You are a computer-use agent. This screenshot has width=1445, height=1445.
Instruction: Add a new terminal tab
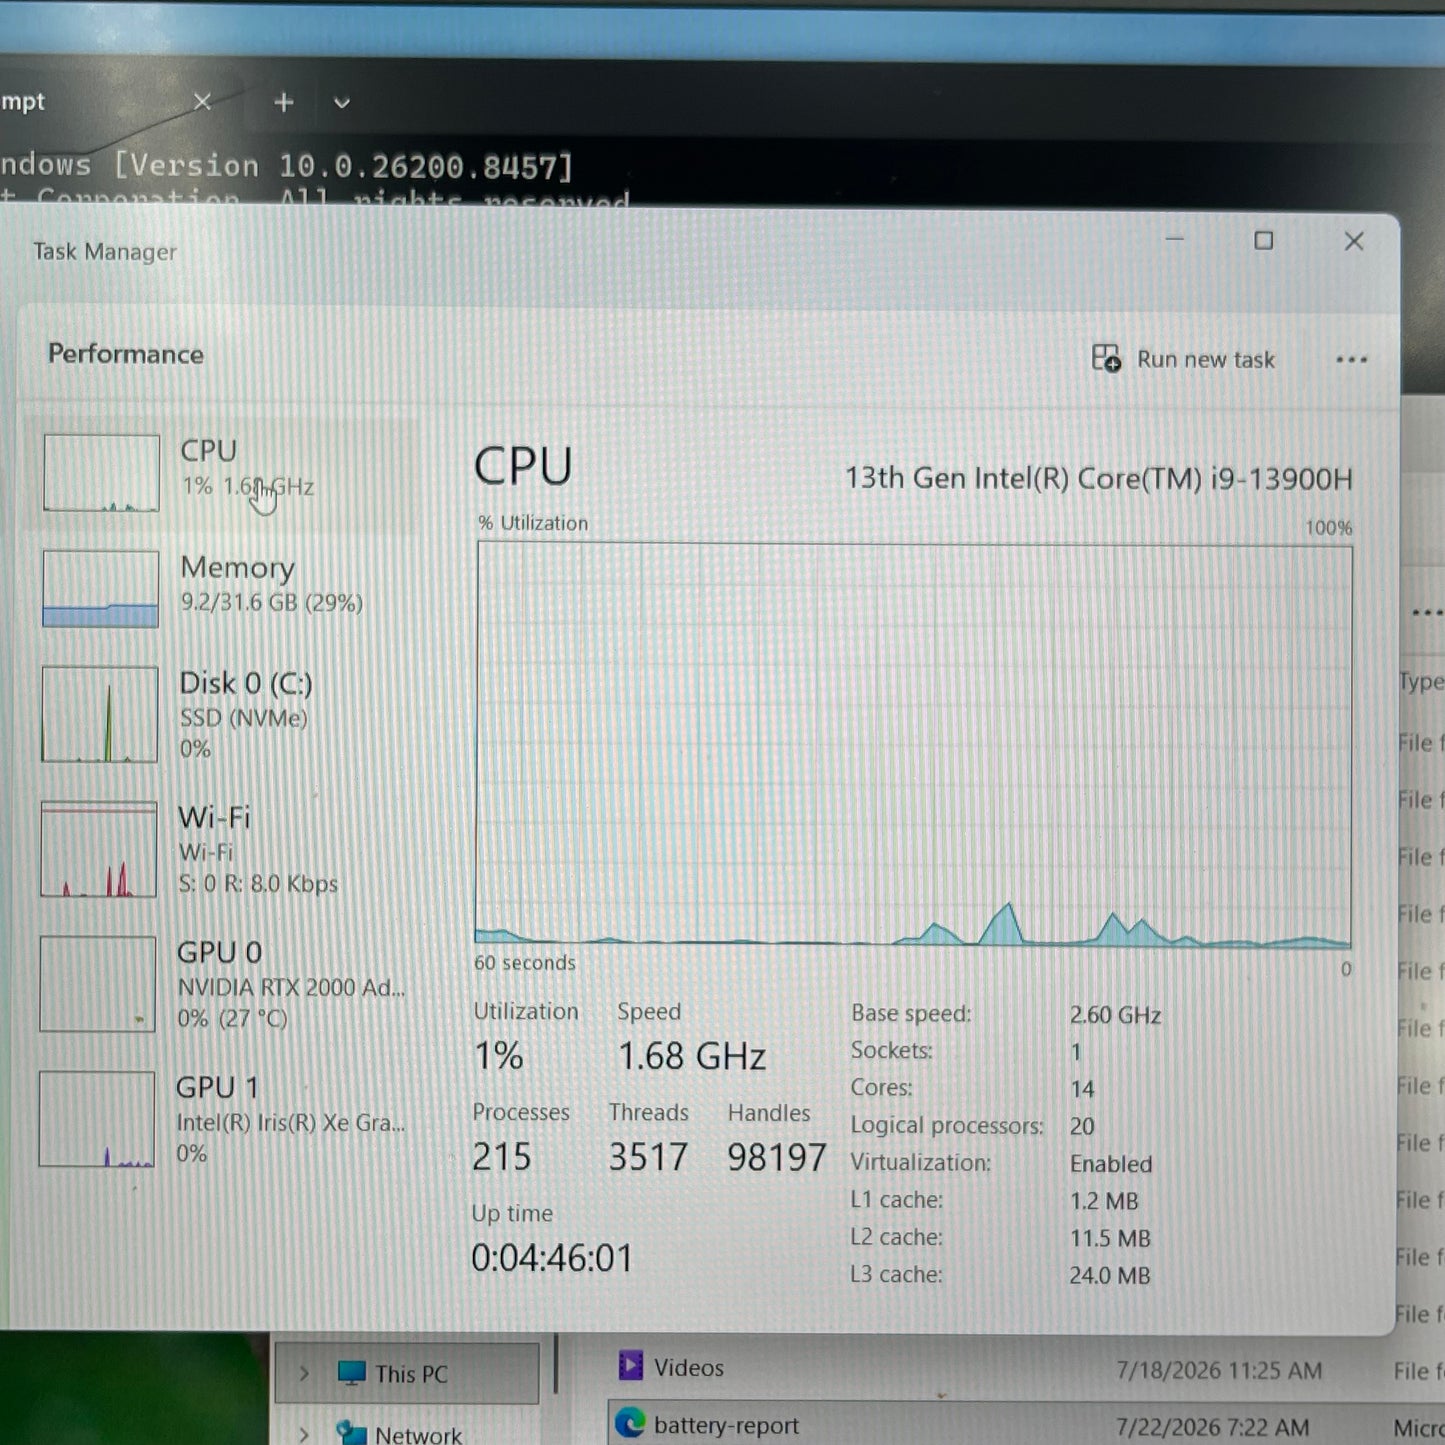click(x=284, y=102)
